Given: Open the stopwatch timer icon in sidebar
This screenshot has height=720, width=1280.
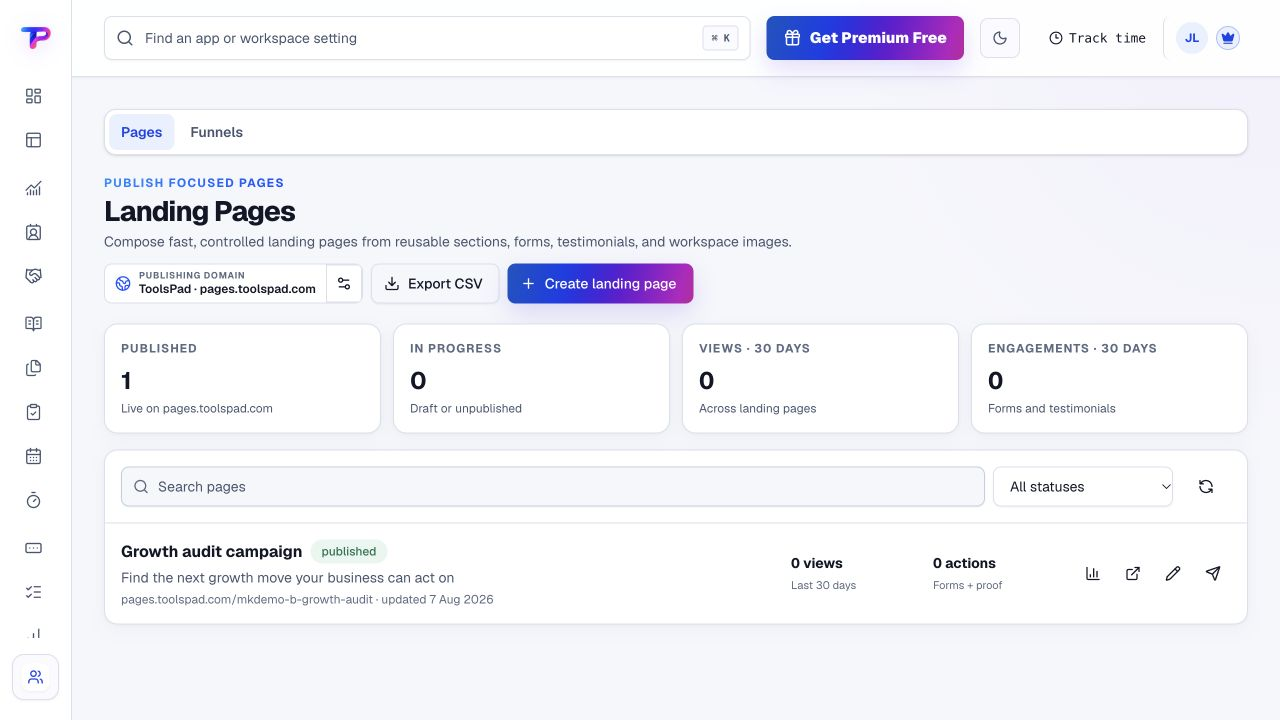Looking at the screenshot, I should pos(33,500).
